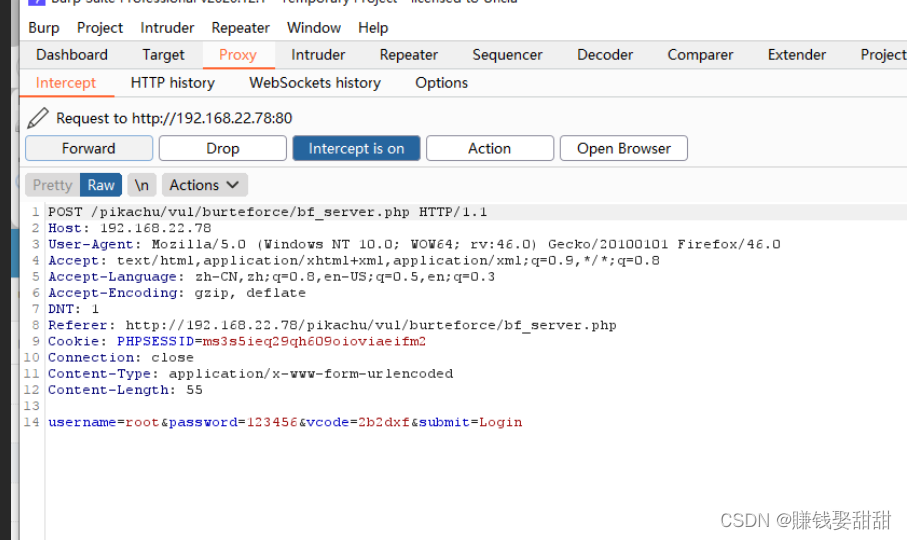This screenshot has width=907, height=540.
Task: Click the username value root
Action: pos(142,423)
